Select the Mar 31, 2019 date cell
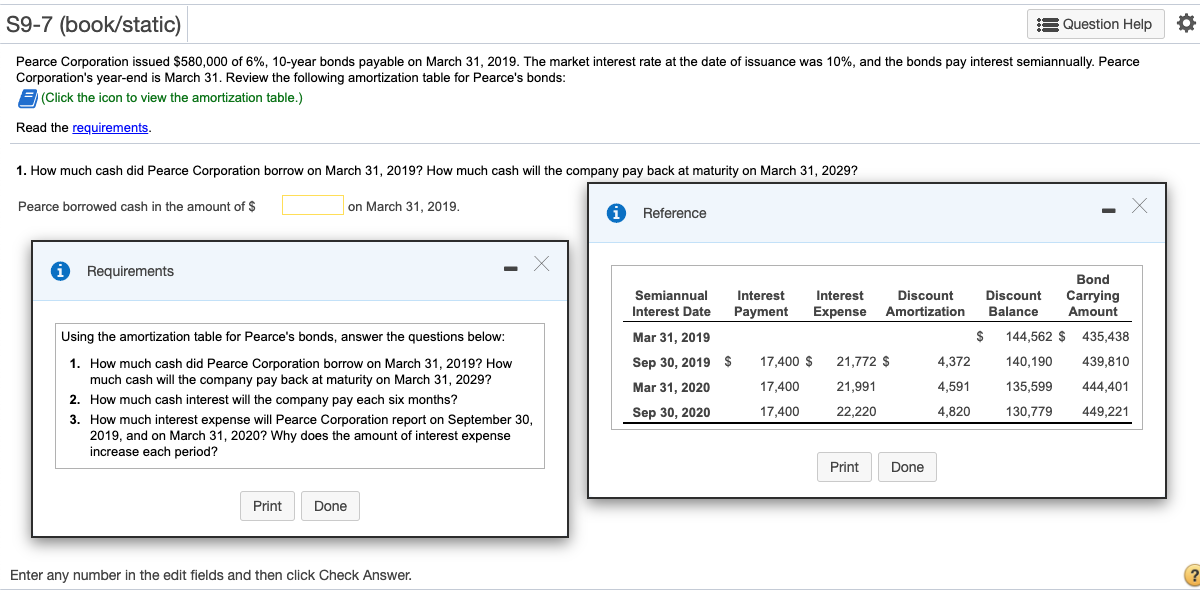1200x595 pixels. click(671, 337)
